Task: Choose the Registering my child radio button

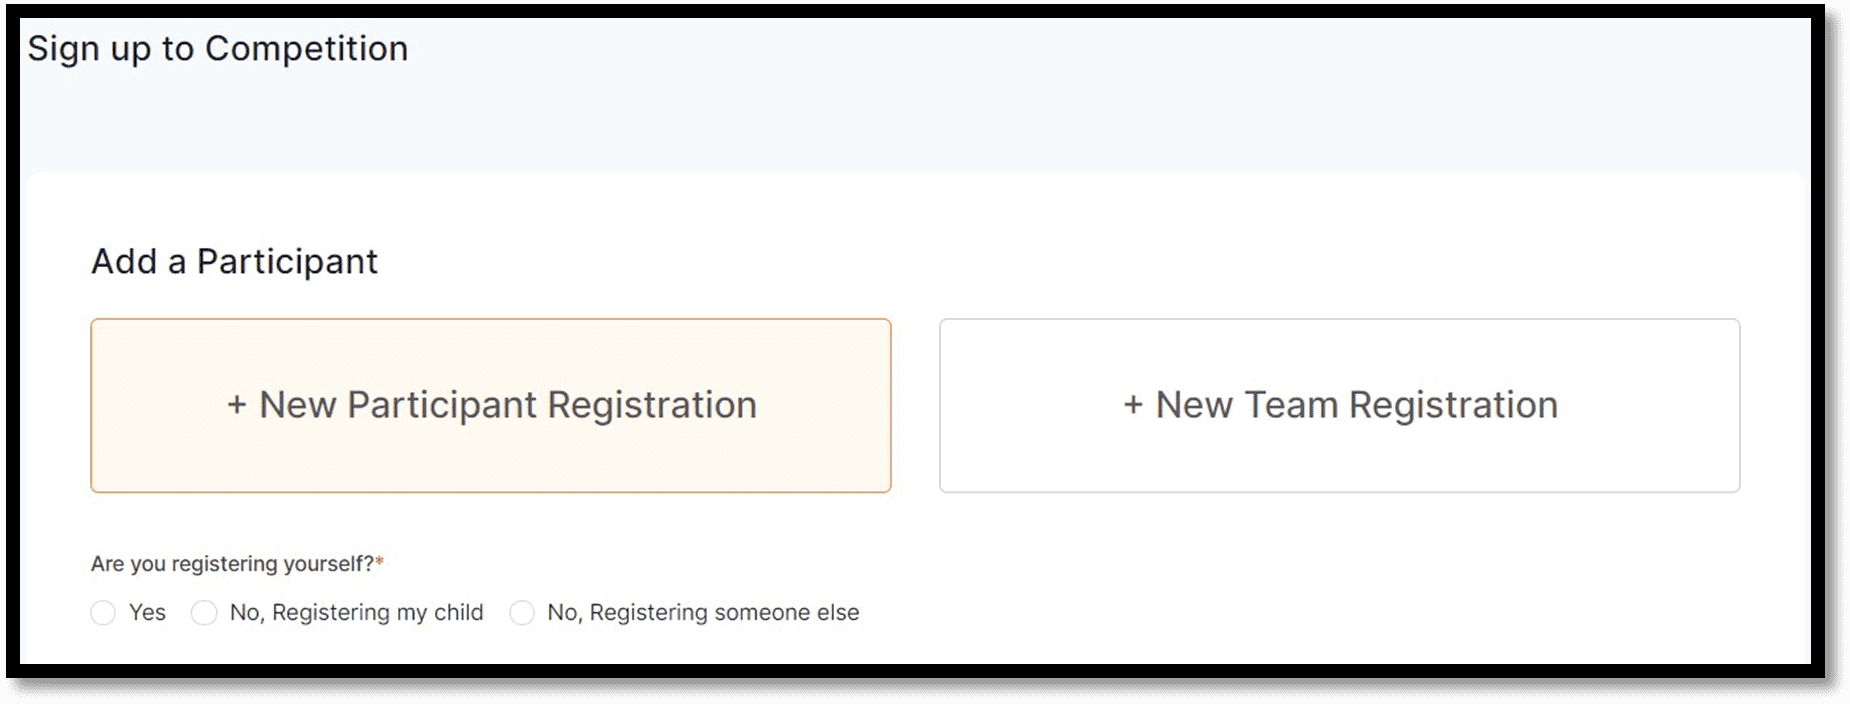Action: pos(204,613)
